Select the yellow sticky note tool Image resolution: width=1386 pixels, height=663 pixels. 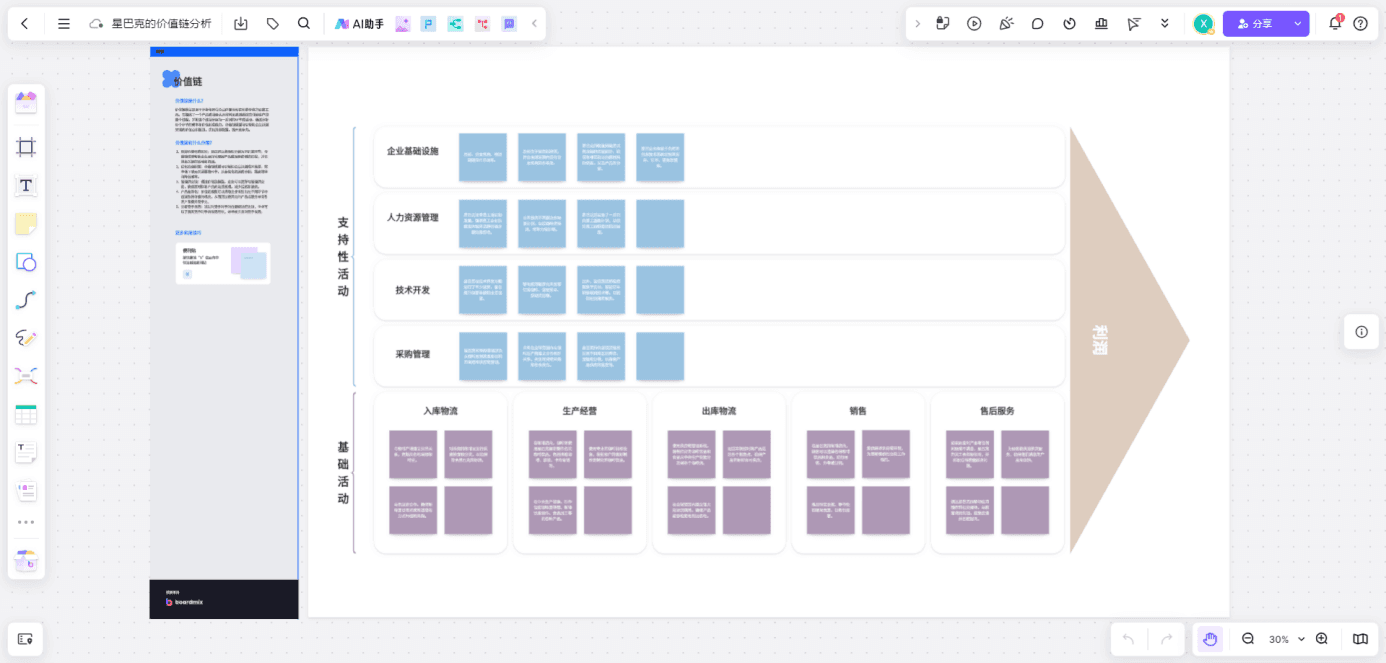[26, 224]
